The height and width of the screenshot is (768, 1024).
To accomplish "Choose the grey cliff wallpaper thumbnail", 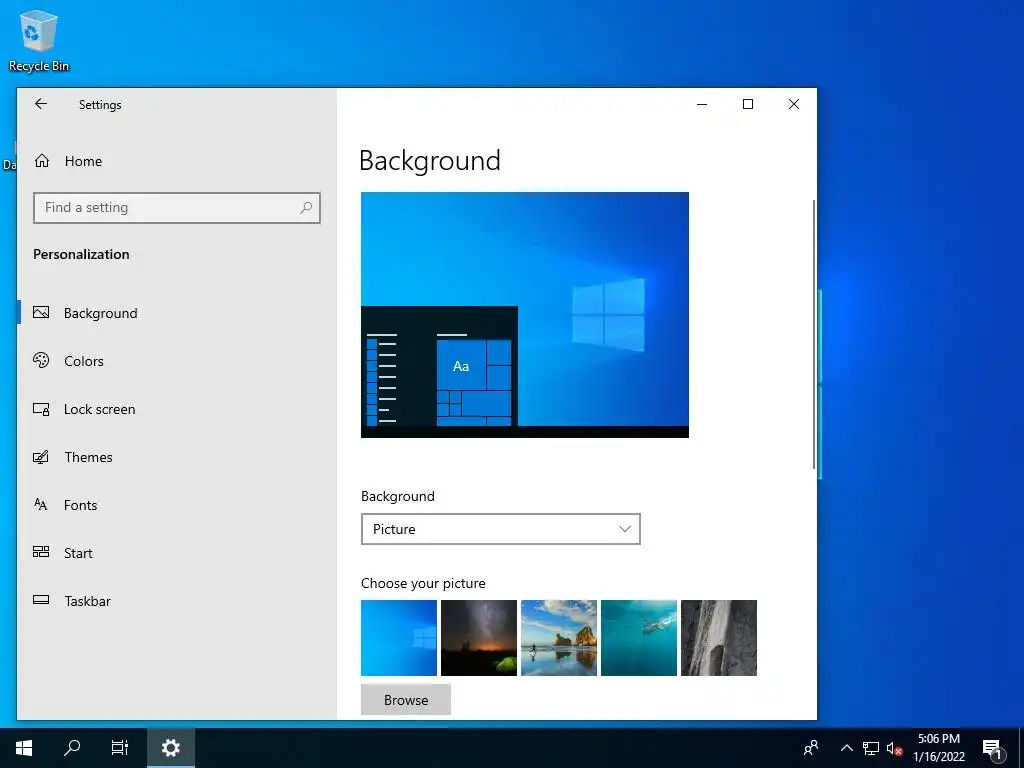I will click(719, 638).
